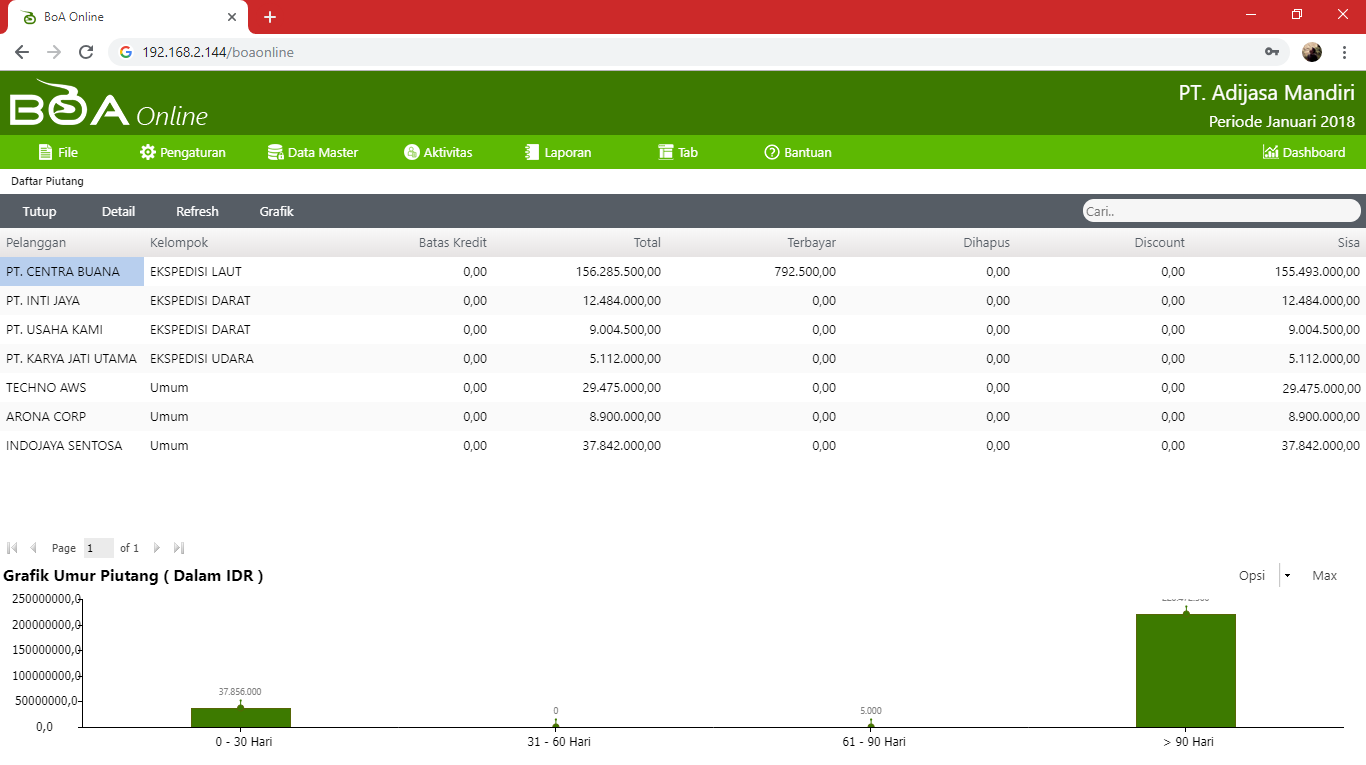Viewport: 1366px width, 765px height.
Task: Click the File menu document icon
Action: pyautogui.click(x=45, y=153)
